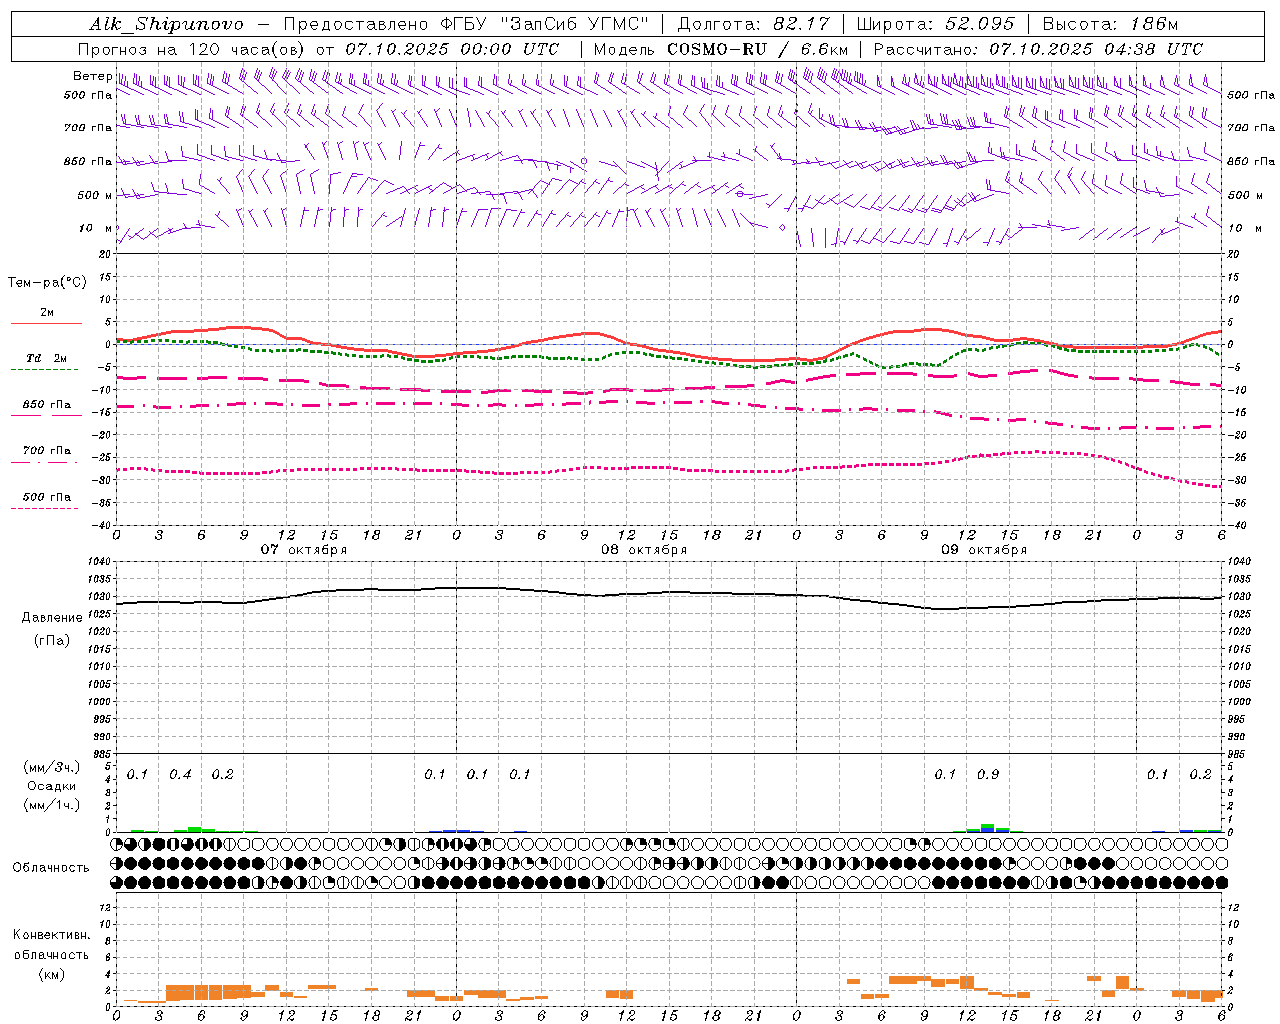Click the dash-dot 700 гПа temperature legend line
This screenshot has width=1280, height=1024.
tap(46, 461)
